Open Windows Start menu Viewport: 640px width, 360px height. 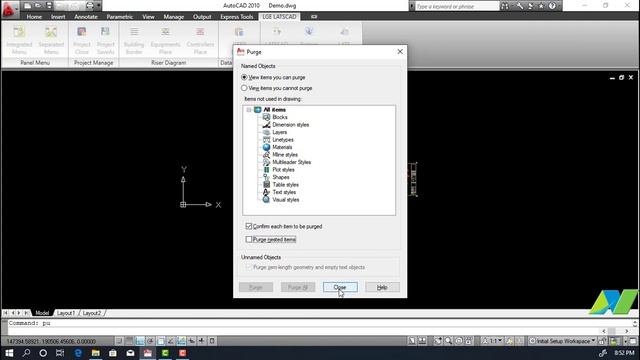[9, 353]
